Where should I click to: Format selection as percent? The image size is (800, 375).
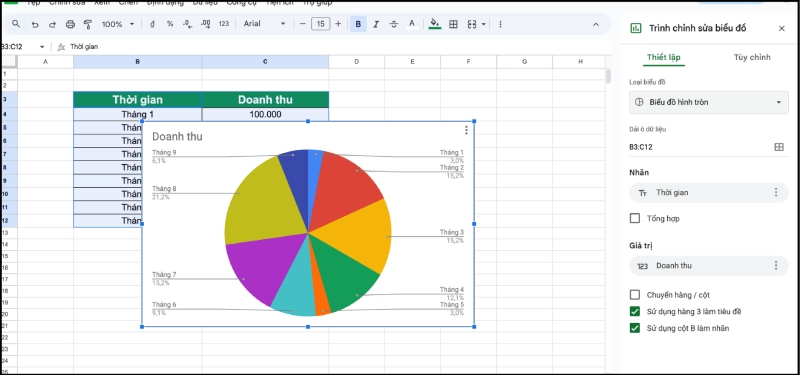[170, 24]
